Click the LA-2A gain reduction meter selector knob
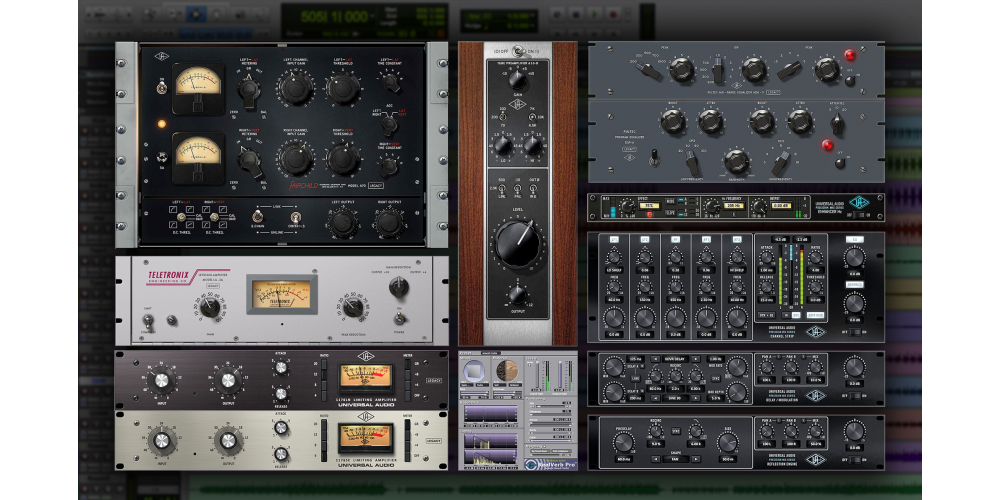The image size is (1000, 500). [399, 288]
